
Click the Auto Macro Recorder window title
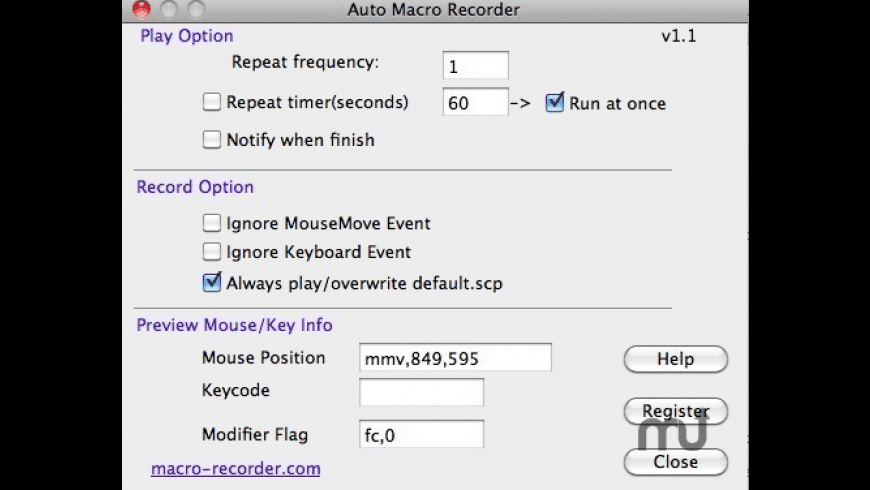[x=434, y=10]
